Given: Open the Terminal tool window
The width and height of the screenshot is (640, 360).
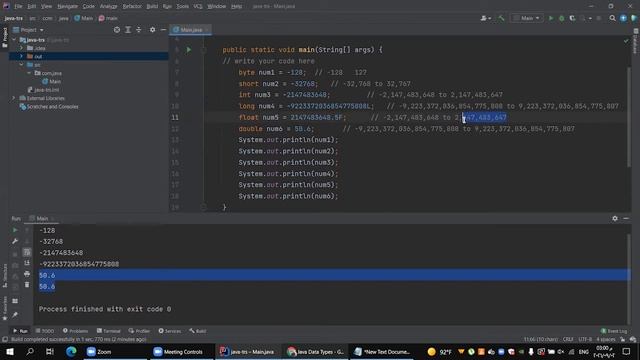Looking at the screenshot, I should 108,331.
